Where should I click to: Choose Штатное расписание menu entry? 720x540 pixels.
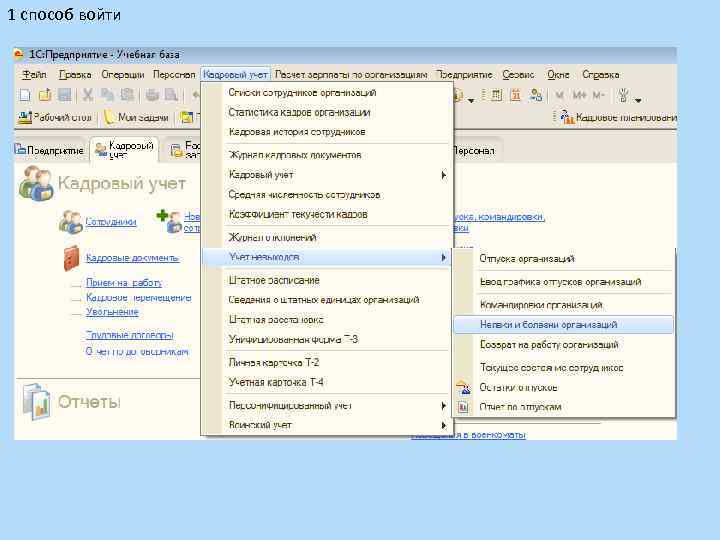(x=274, y=280)
